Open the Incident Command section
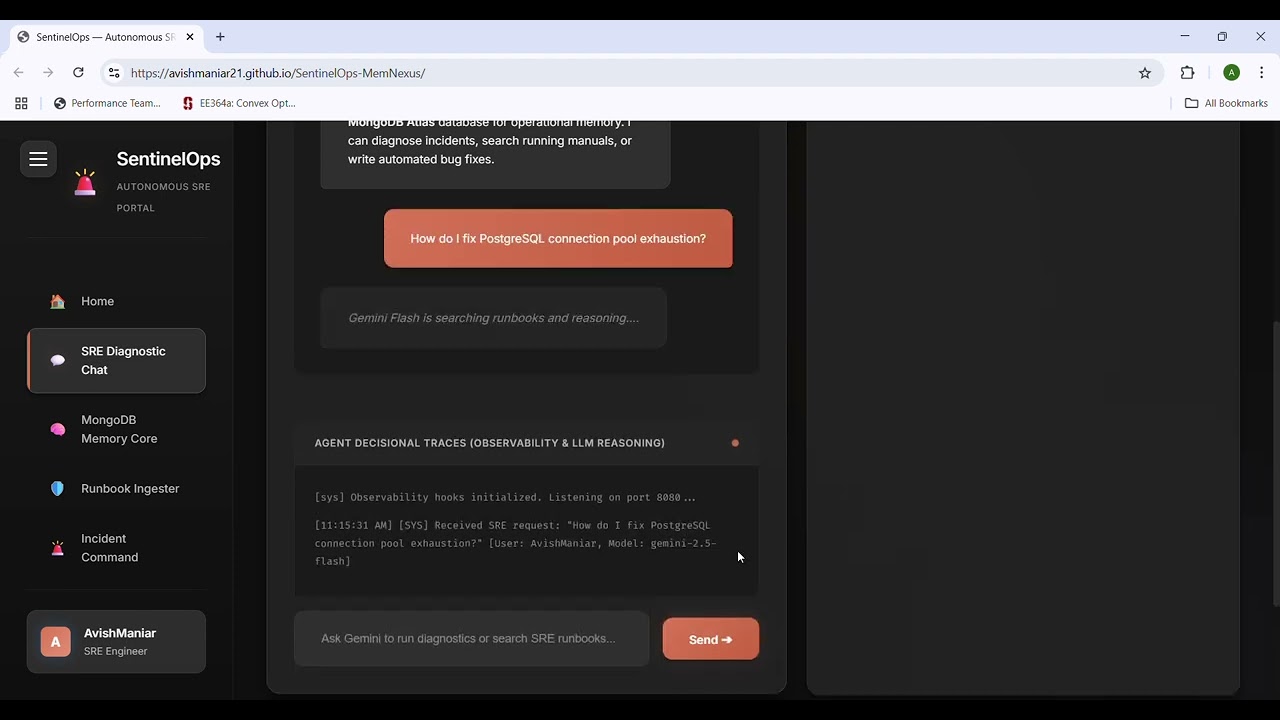The width and height of the screenshot is (1280, 720). coord(116,548)
